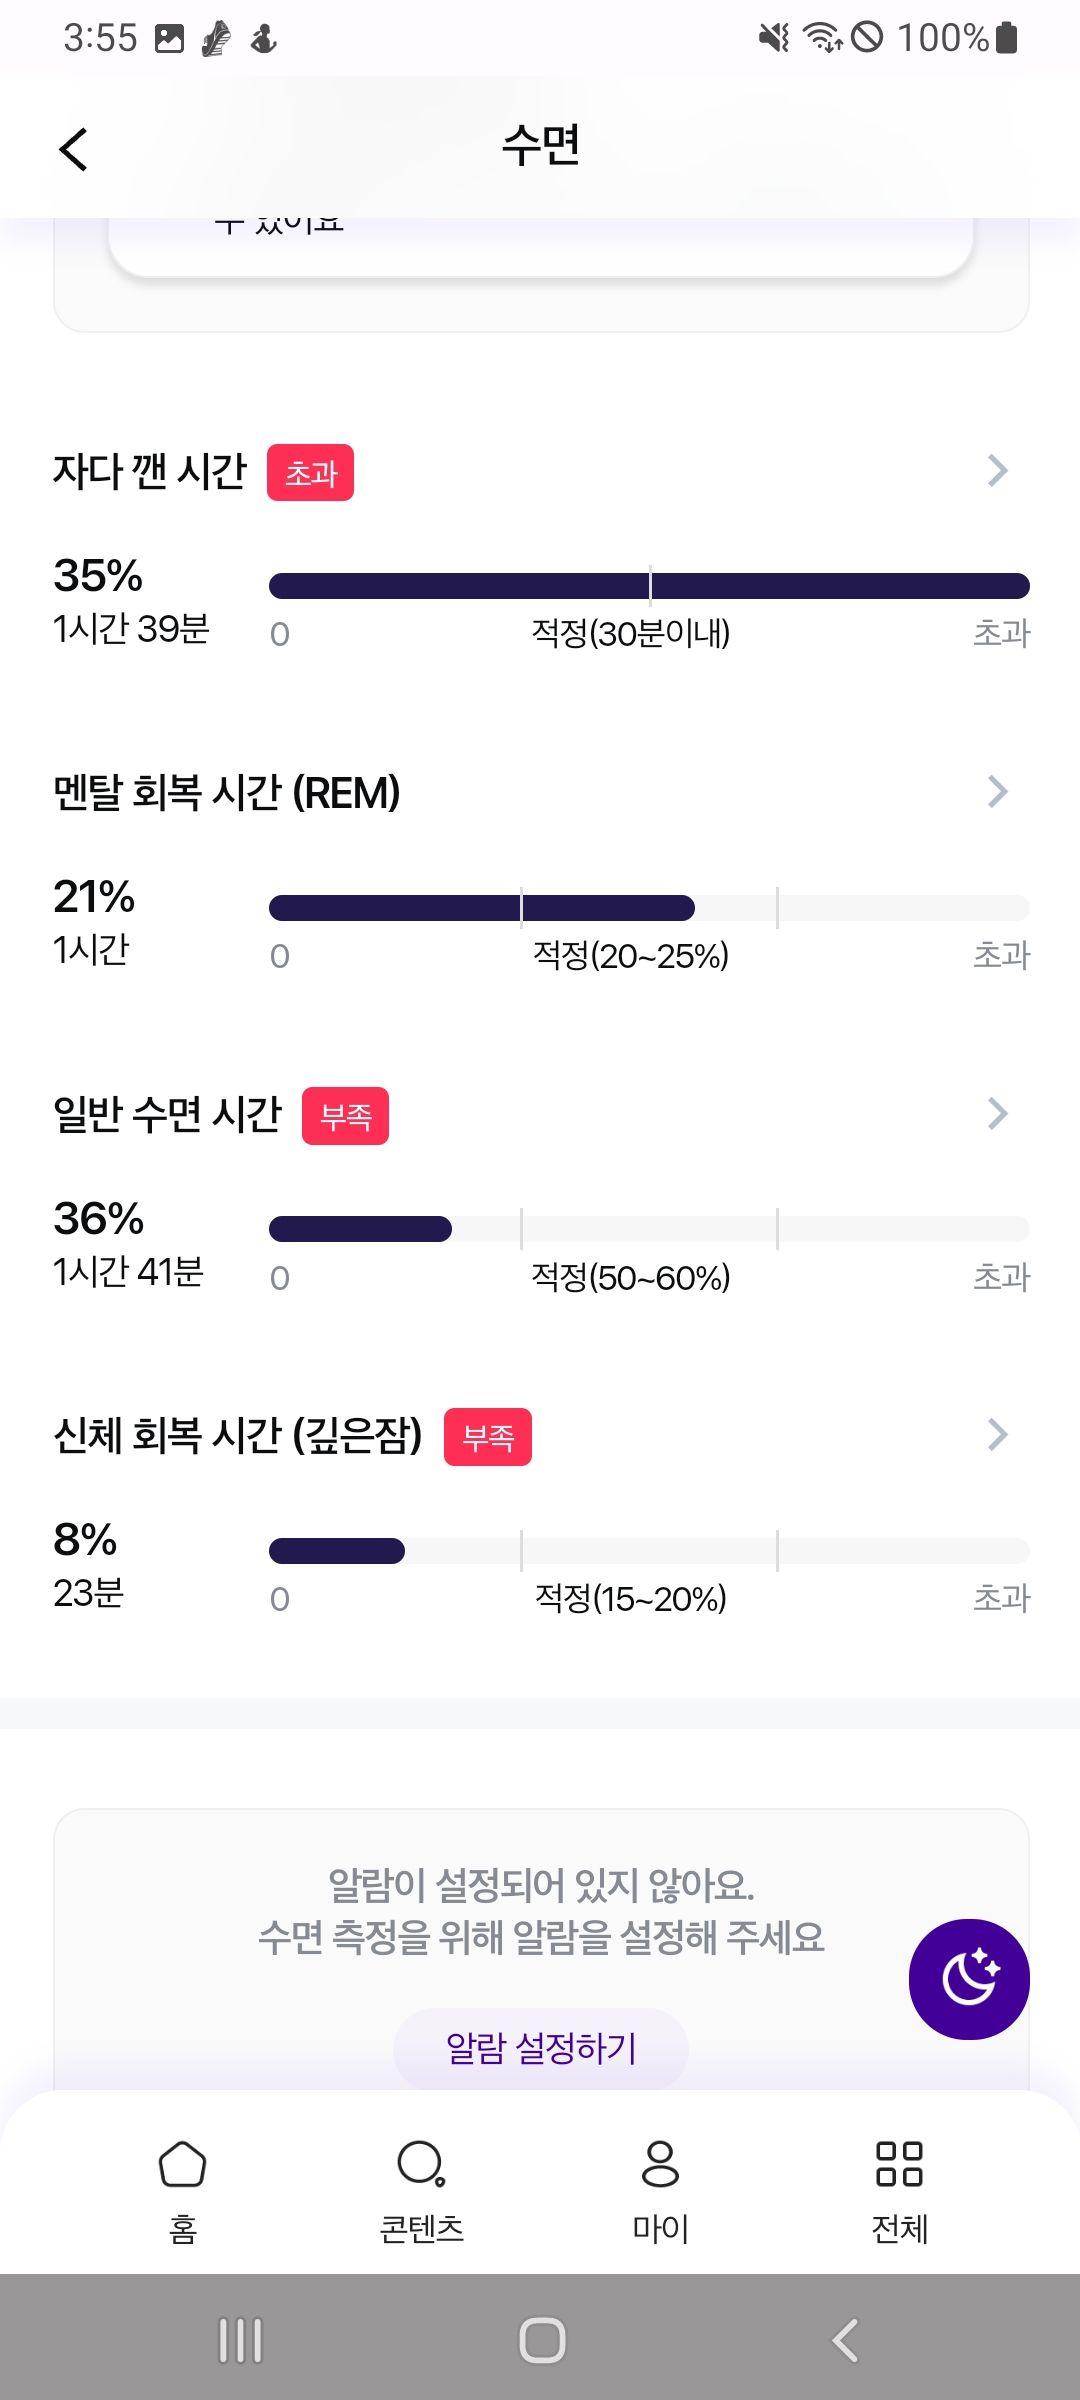
Task: Click the REM 21% progress bar
Action: (649, 908)
